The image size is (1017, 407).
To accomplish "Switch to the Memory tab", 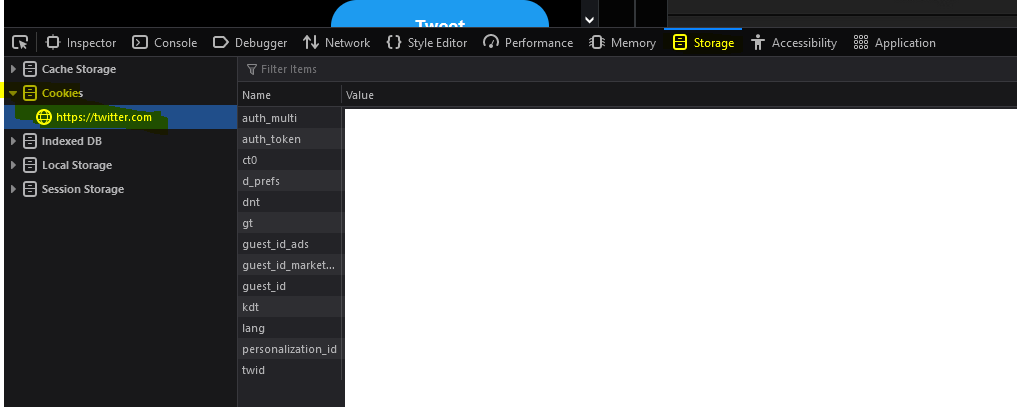I will 623,43.
